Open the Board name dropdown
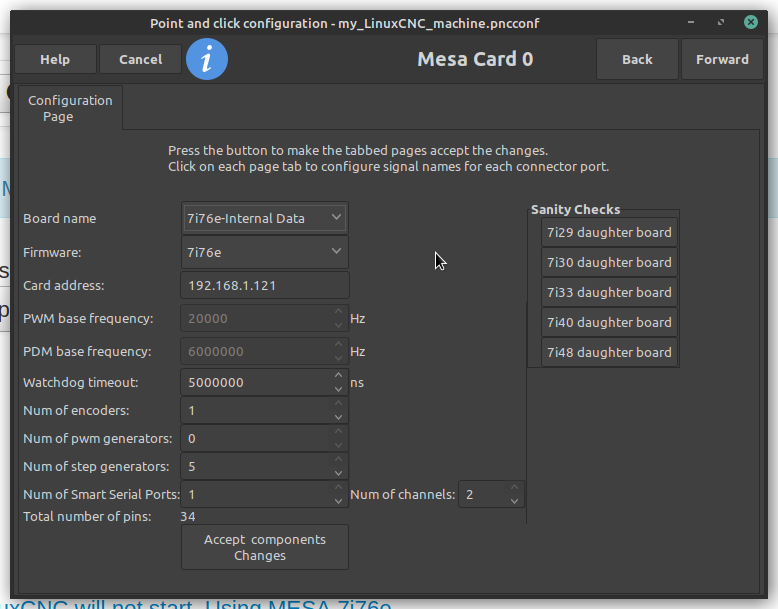 (264, 218)
